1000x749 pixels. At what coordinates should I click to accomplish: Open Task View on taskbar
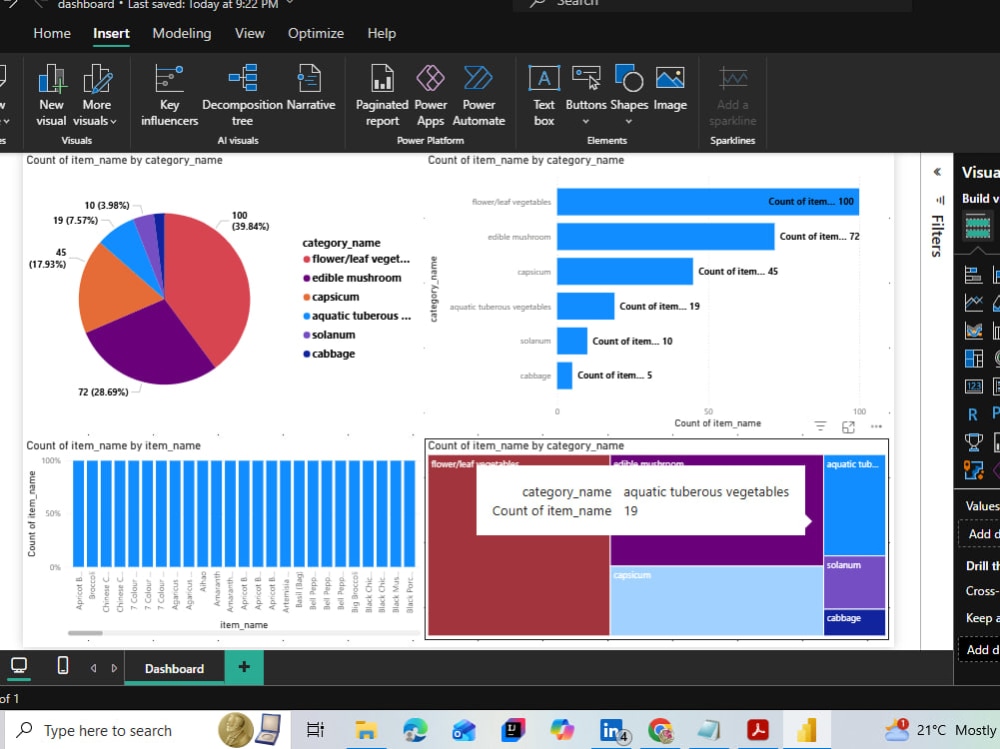point(315,729)
